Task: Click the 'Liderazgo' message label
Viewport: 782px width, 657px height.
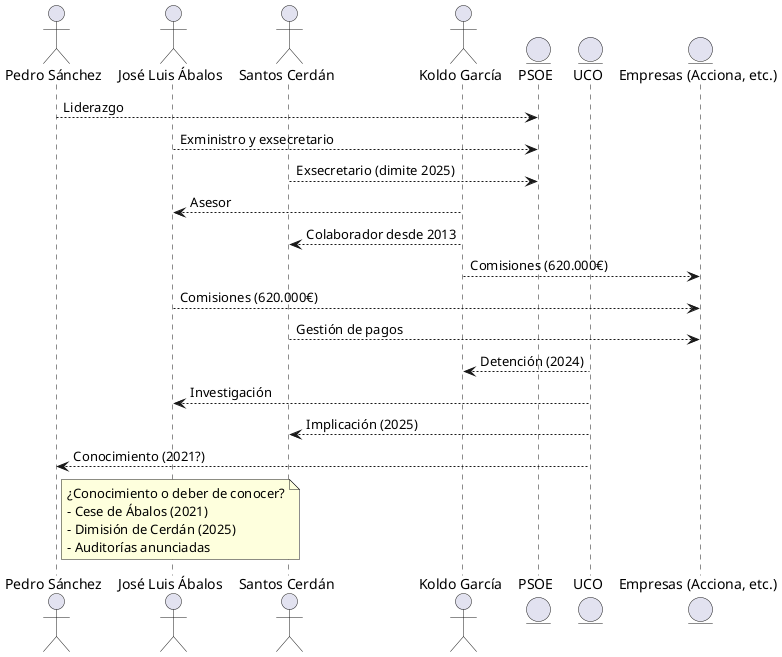Action: tap(93, 107)
